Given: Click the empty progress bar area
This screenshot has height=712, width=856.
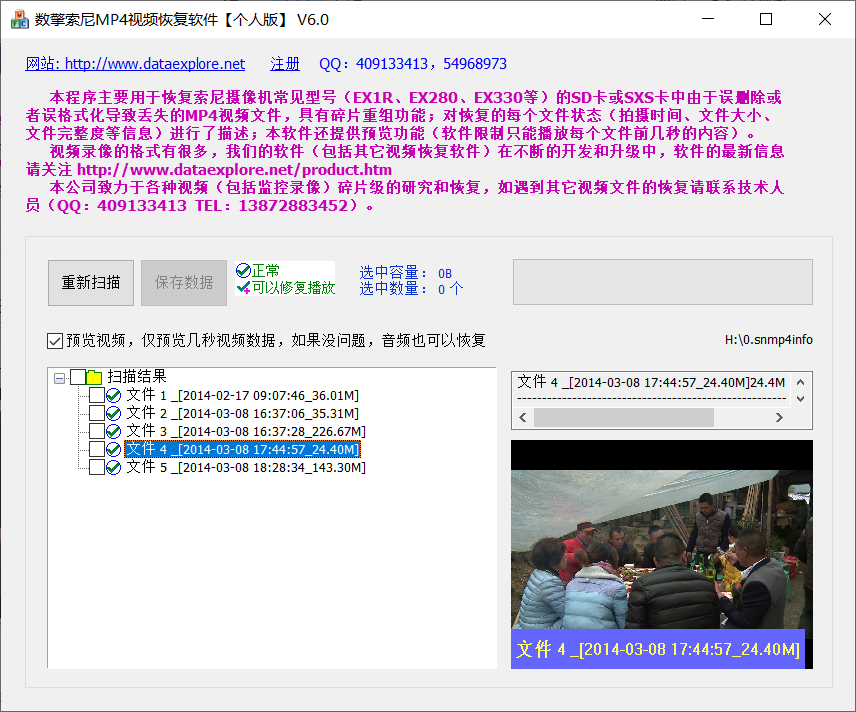Looking at the screenshot, I should pyautogui.click(x=663, y=282).
